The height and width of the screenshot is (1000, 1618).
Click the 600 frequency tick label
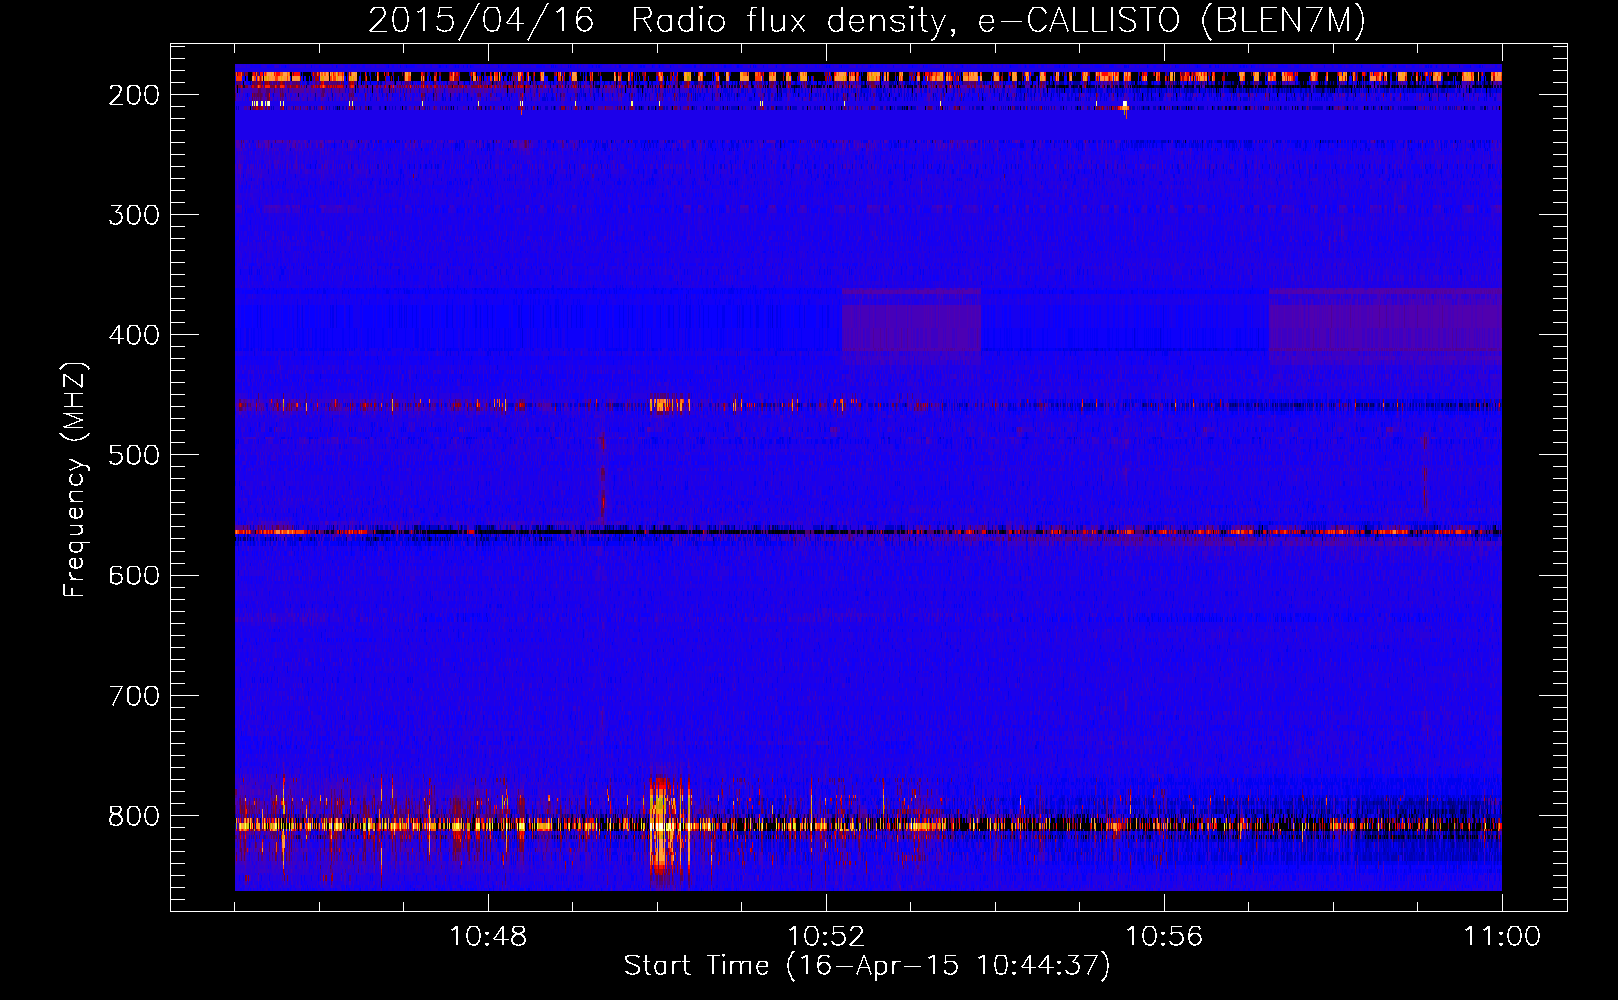point(134,575)
